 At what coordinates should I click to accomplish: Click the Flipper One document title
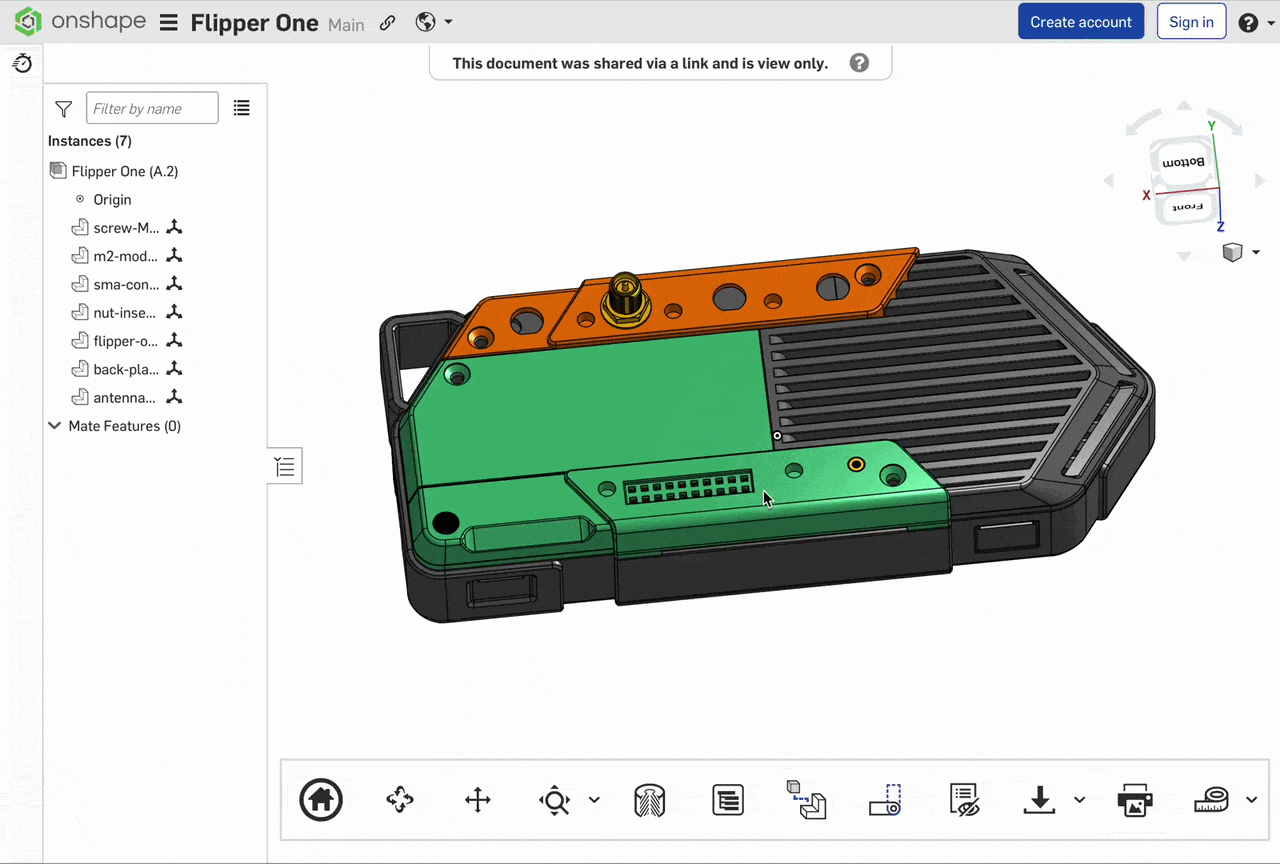click(255, 23)
